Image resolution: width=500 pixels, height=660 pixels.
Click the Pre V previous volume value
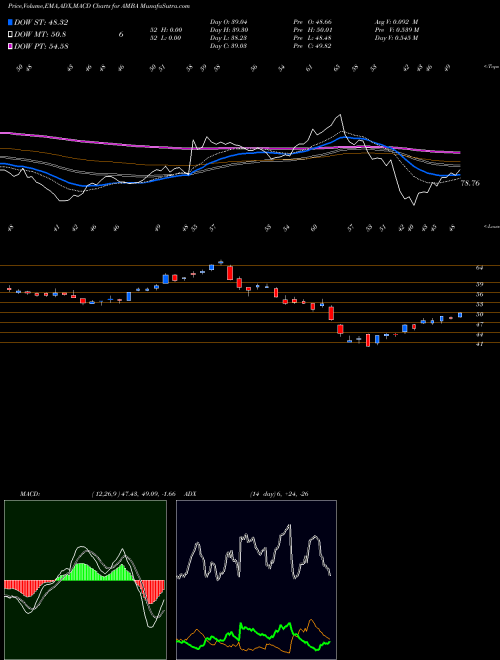coord(398,29)
